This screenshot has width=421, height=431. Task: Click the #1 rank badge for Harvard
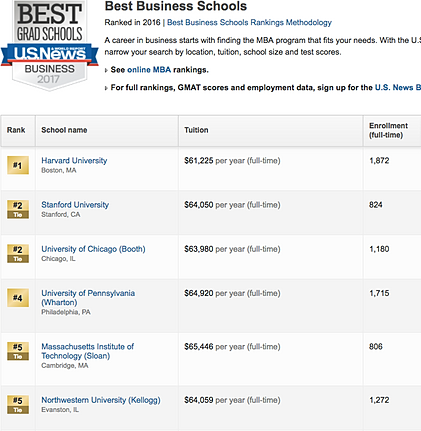pos(18,165)
